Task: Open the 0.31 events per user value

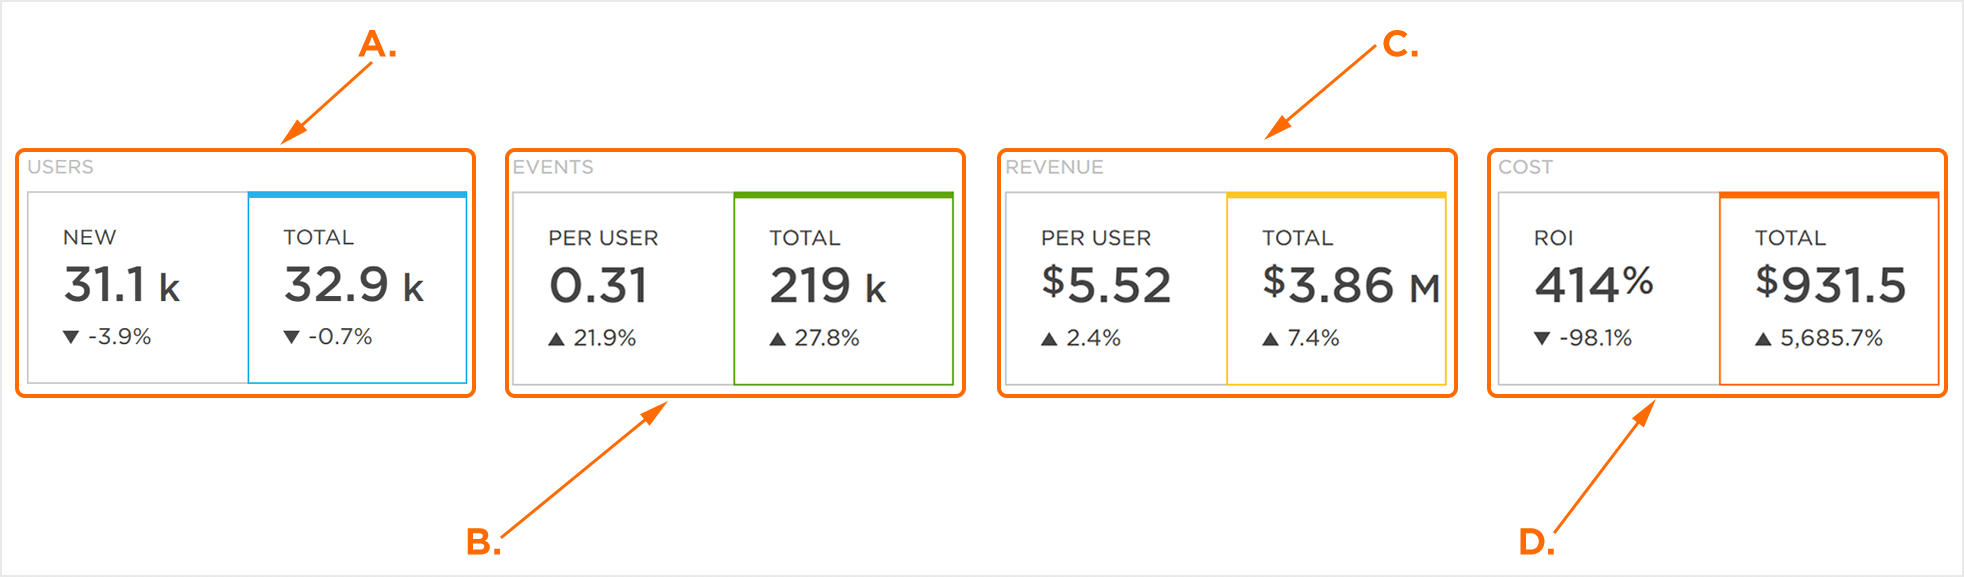Action: (x=598, y=286)
